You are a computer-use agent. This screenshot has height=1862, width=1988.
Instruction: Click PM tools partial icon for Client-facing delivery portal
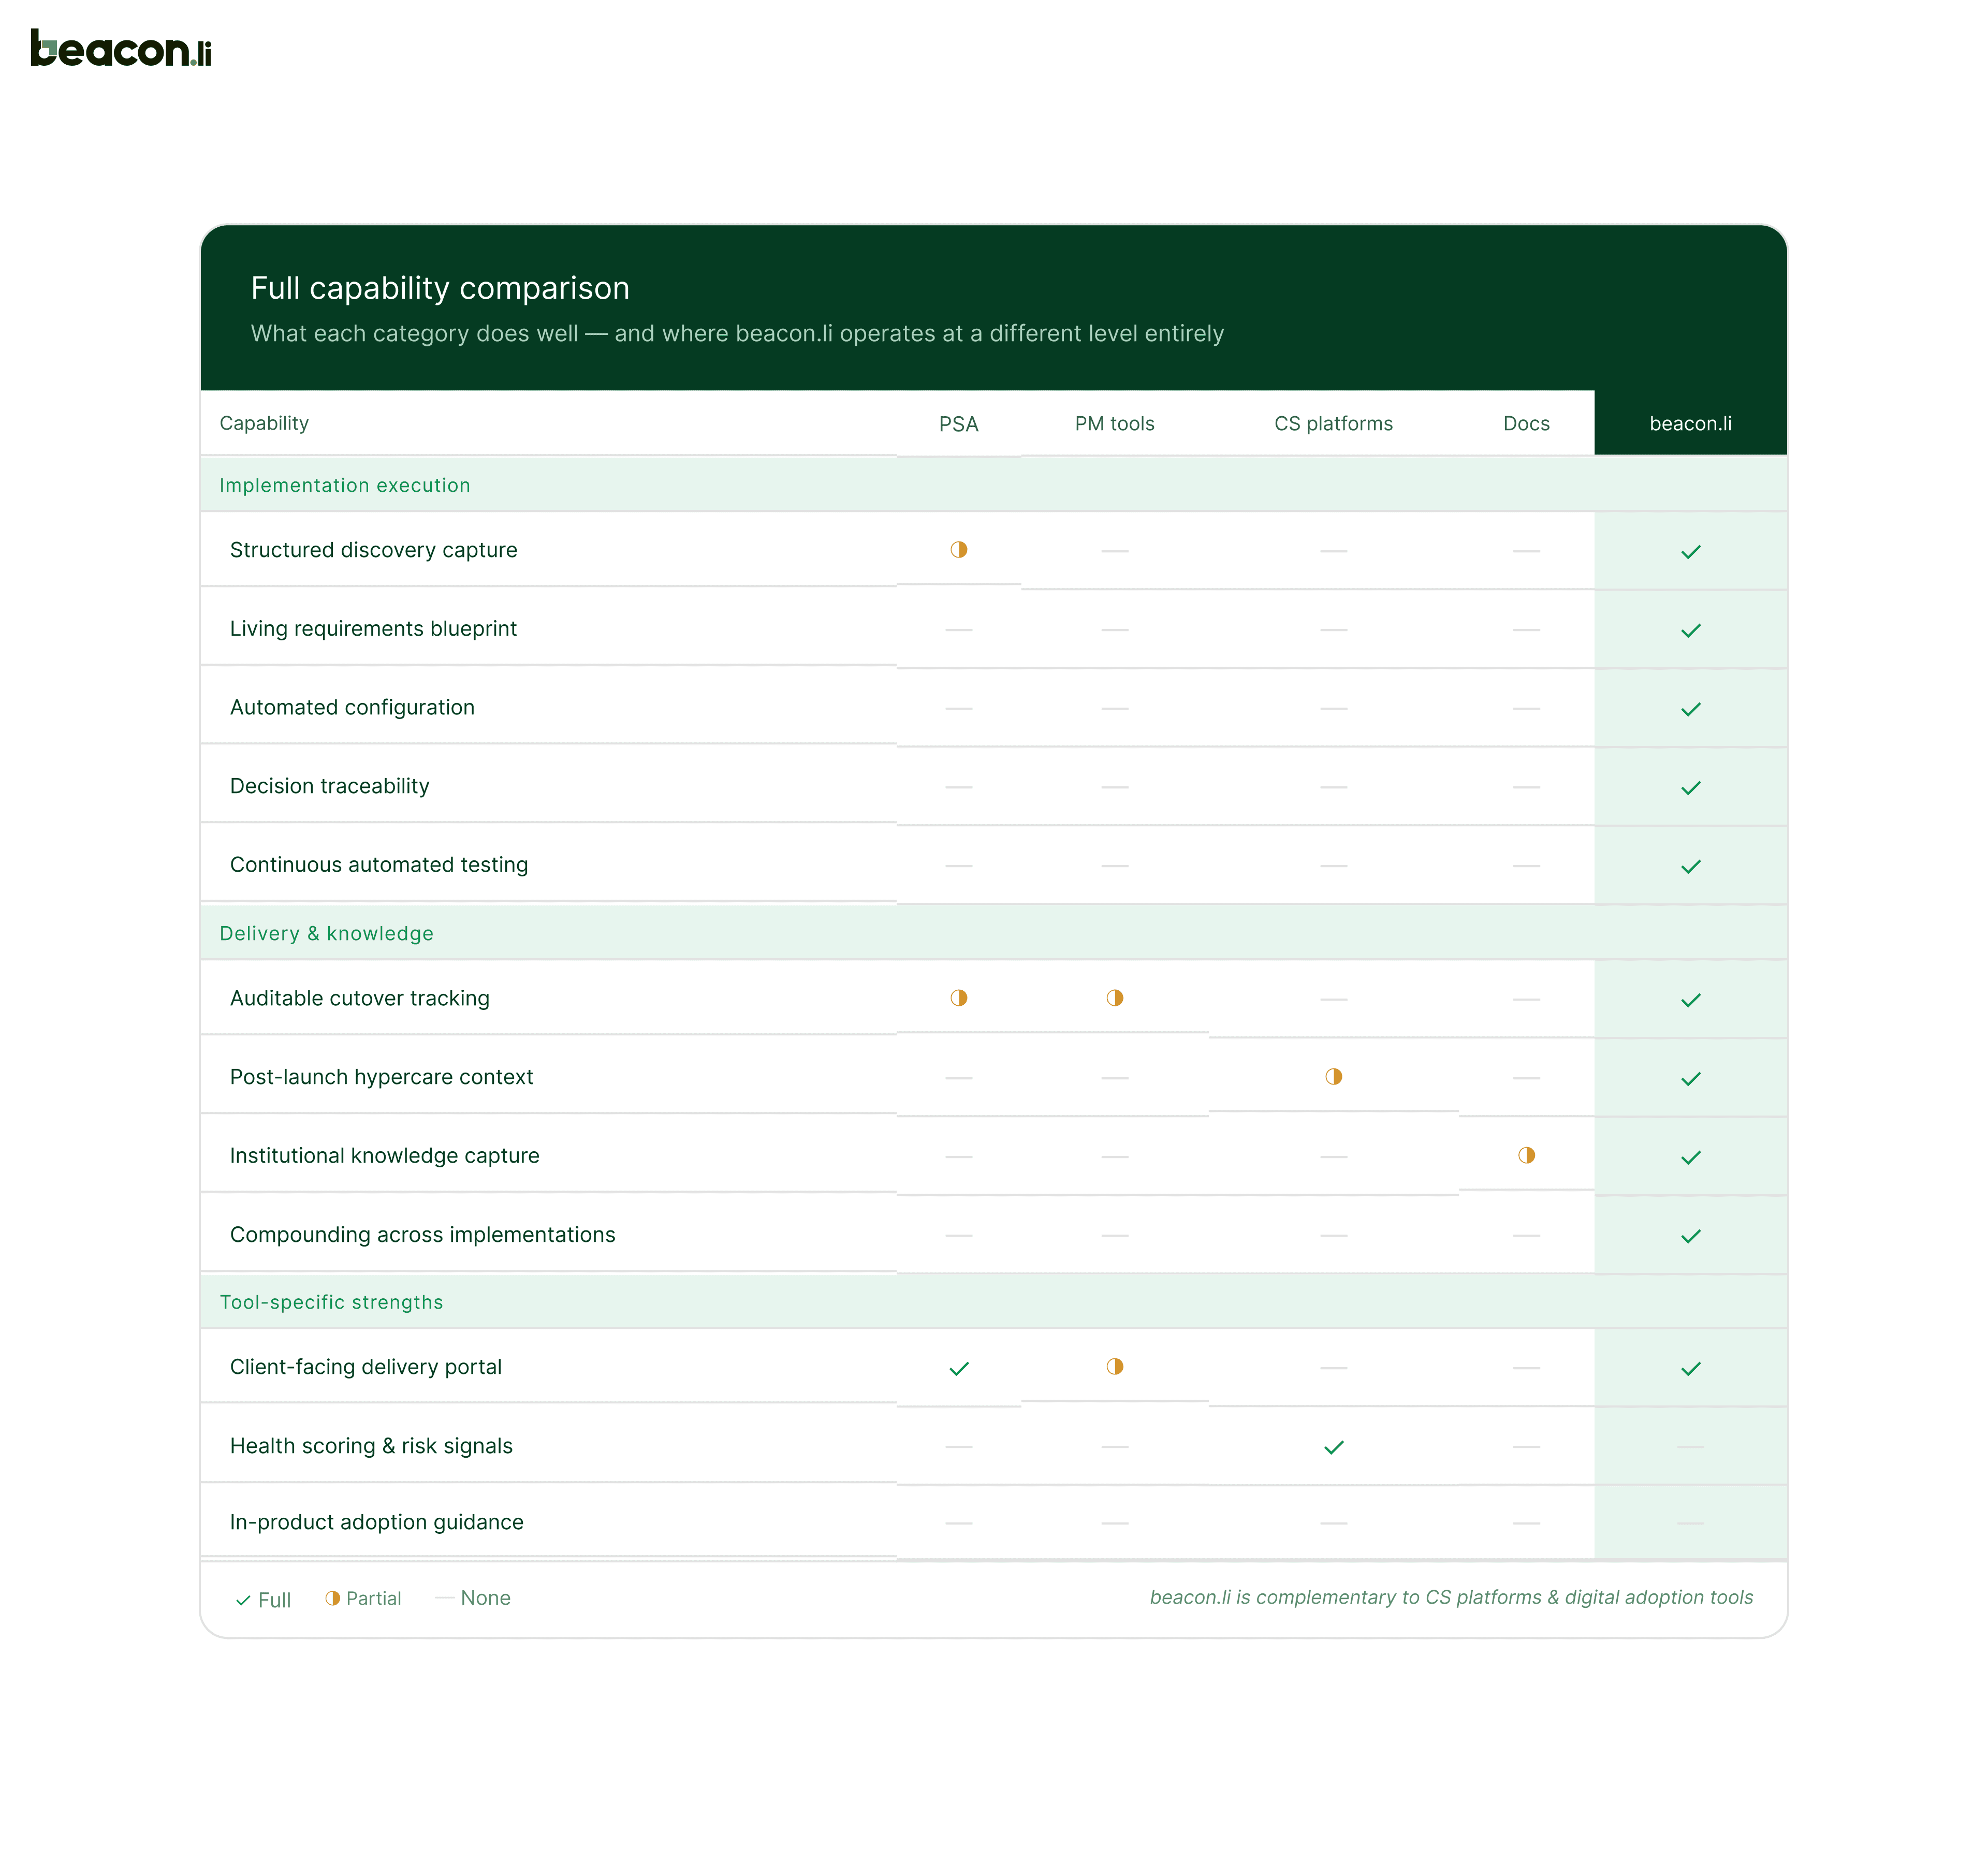1114,1366
